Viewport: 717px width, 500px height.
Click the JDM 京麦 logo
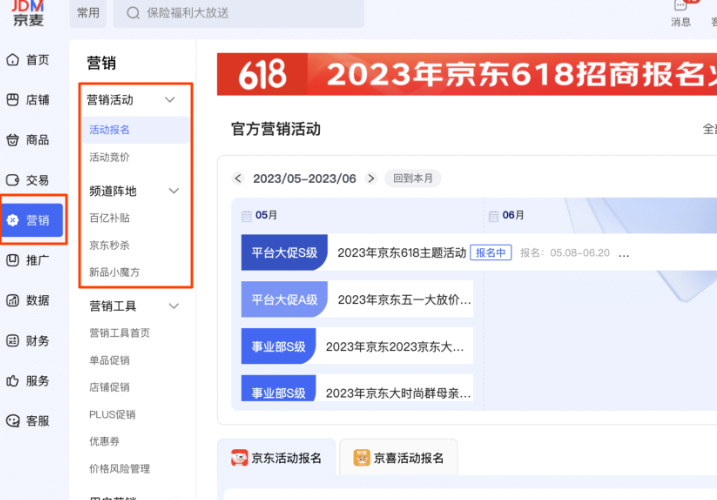coord(28,13)
